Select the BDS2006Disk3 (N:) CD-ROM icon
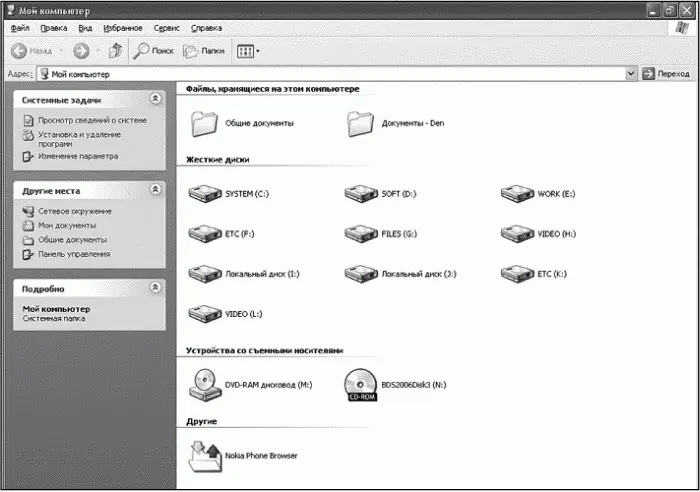700x492 pixels. click(x=360, y=383)
